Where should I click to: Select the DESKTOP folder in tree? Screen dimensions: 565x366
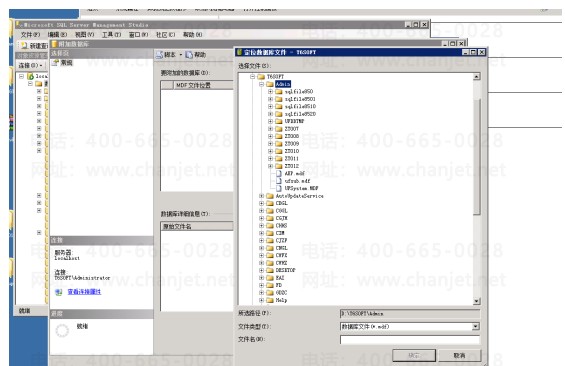(x=285, y=270)
